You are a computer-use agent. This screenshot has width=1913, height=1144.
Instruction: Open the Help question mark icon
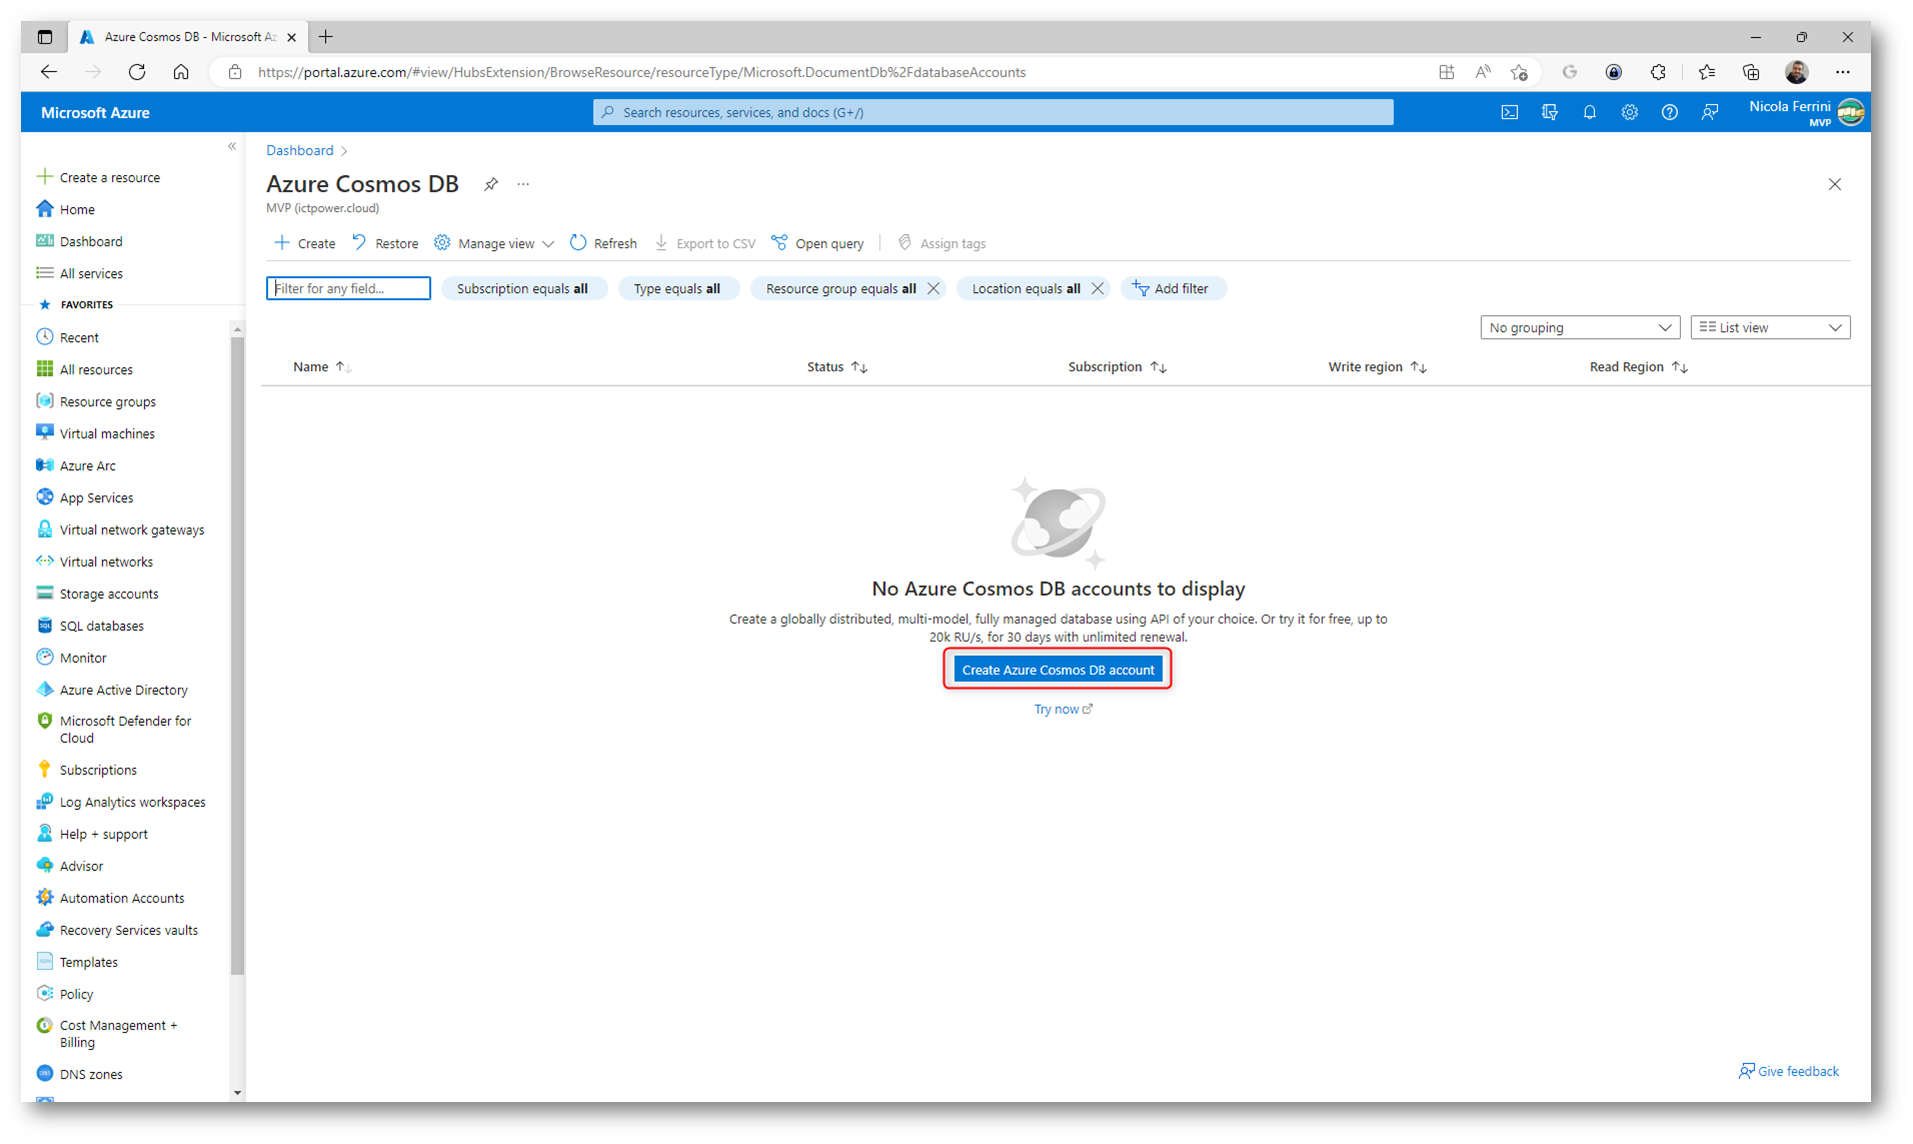tap(1669, 112)
